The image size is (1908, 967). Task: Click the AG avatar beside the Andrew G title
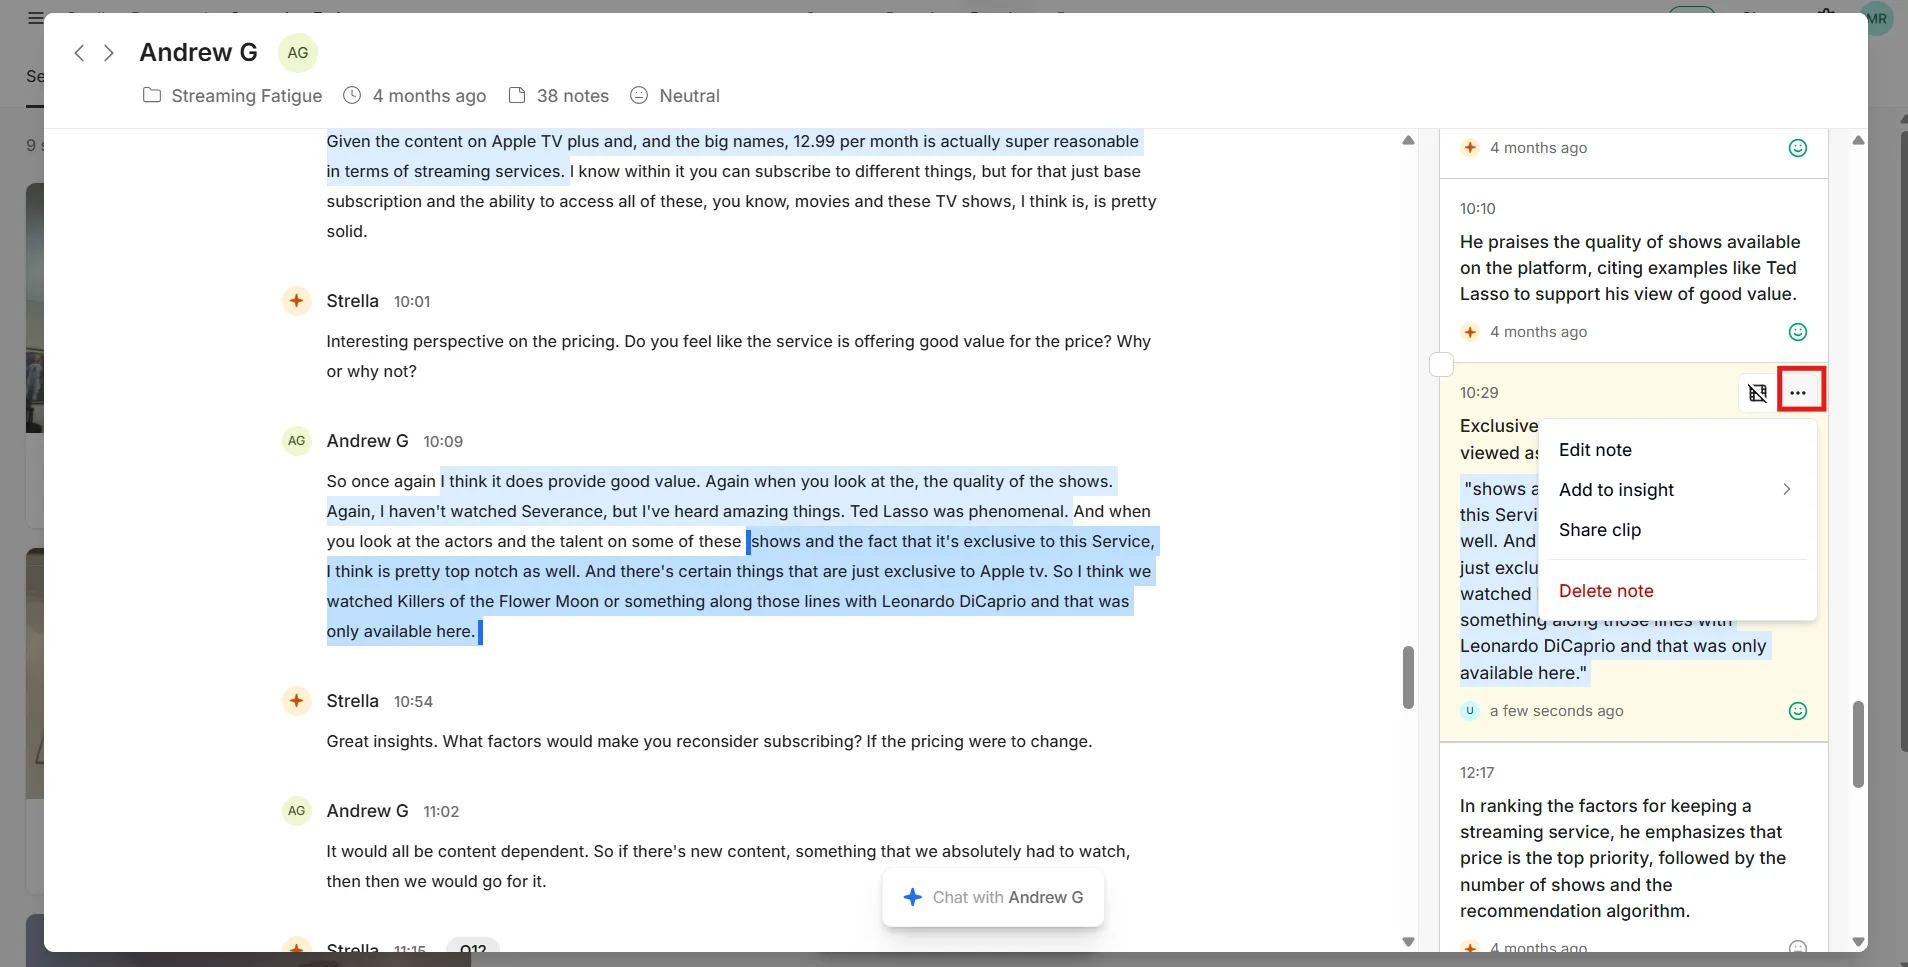(x=298, y=53)
